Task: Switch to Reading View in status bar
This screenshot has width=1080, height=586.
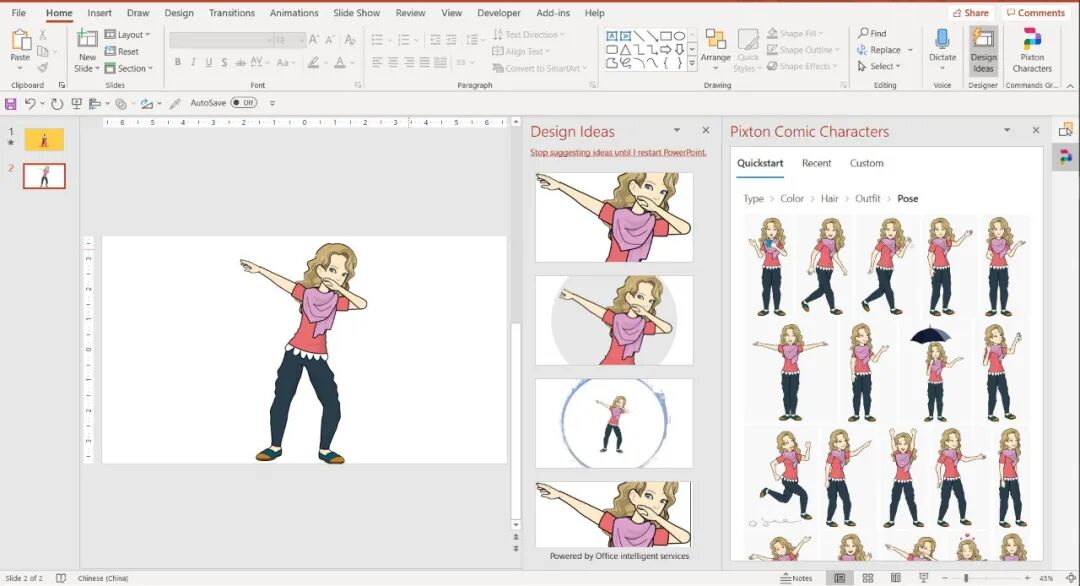Action: (x=895, y=578)
